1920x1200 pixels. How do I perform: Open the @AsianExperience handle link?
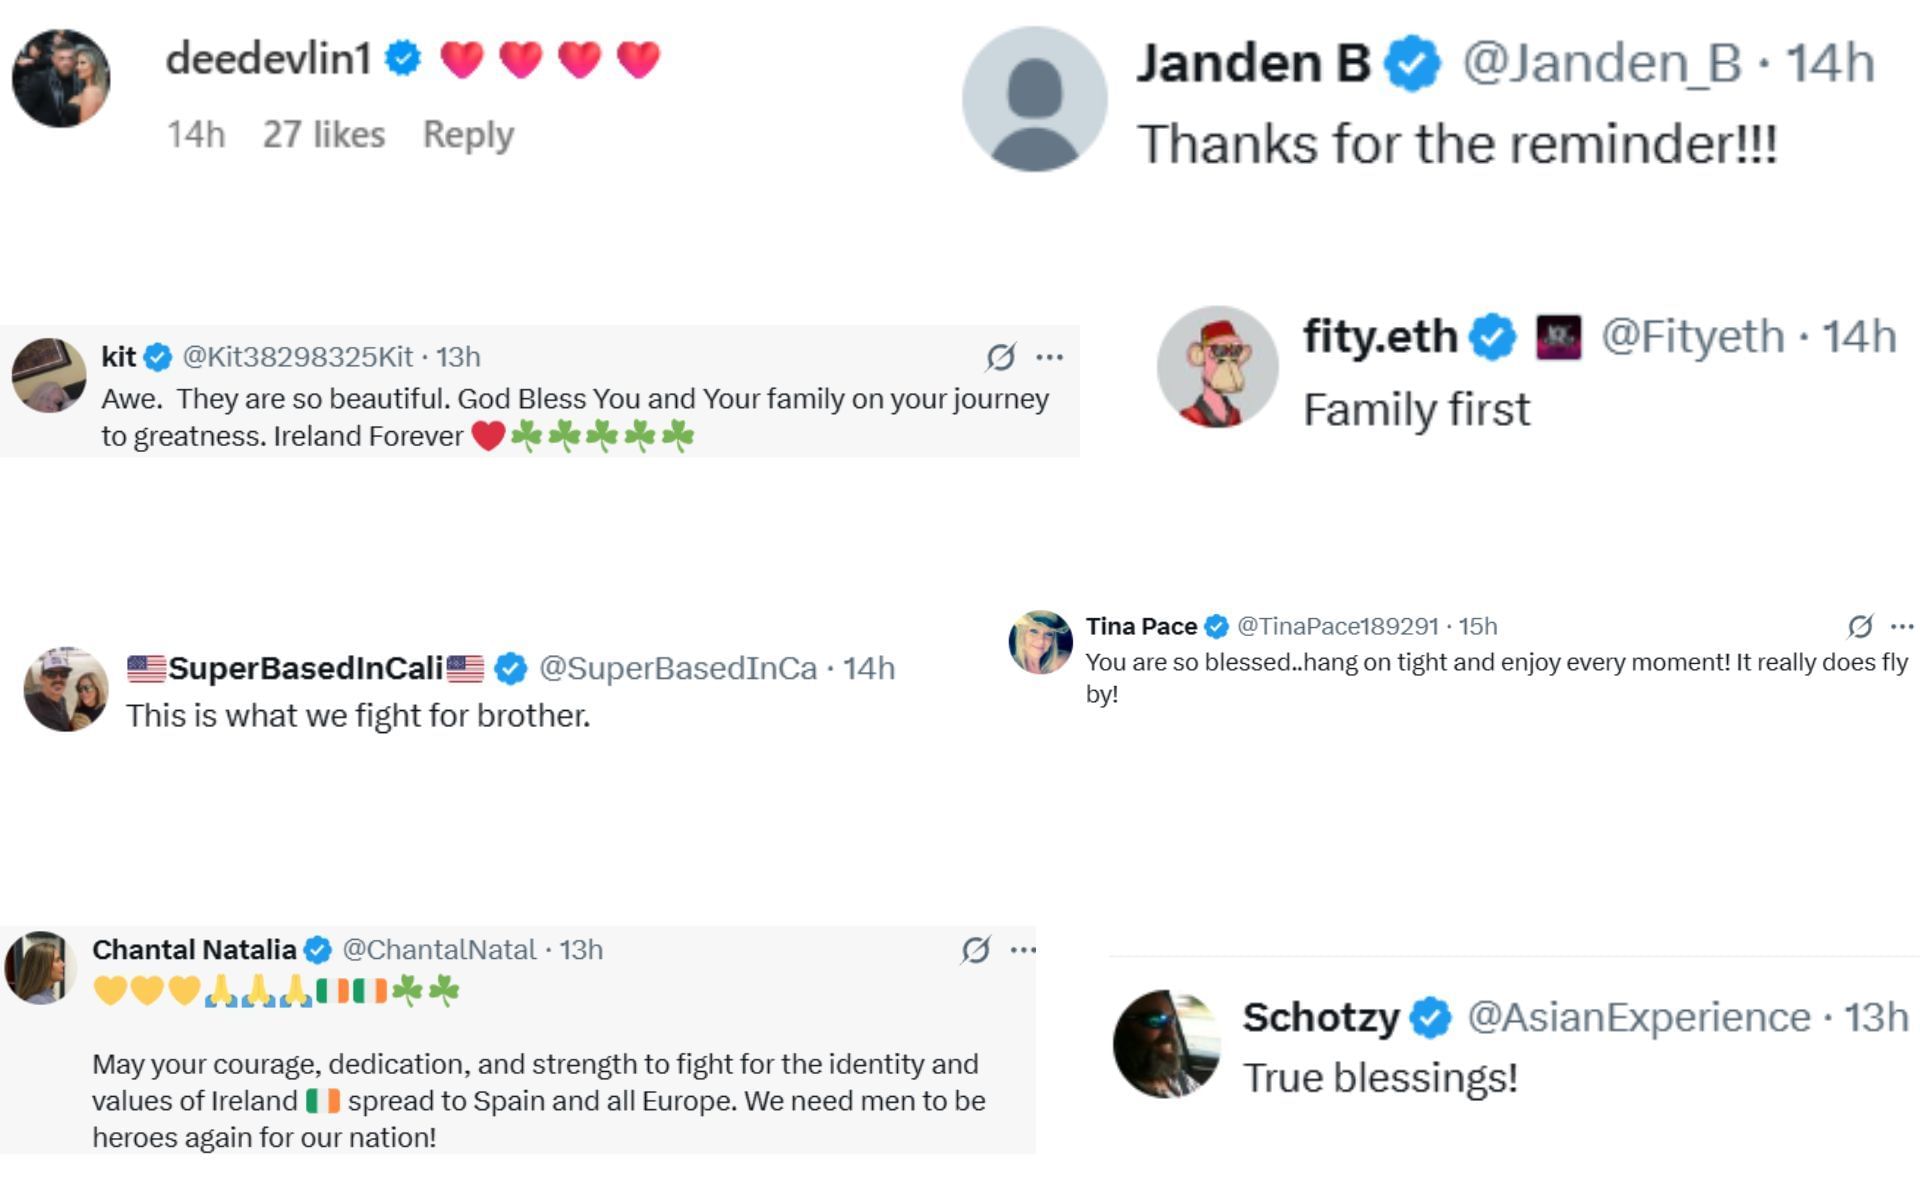tap(1638, 1018)
